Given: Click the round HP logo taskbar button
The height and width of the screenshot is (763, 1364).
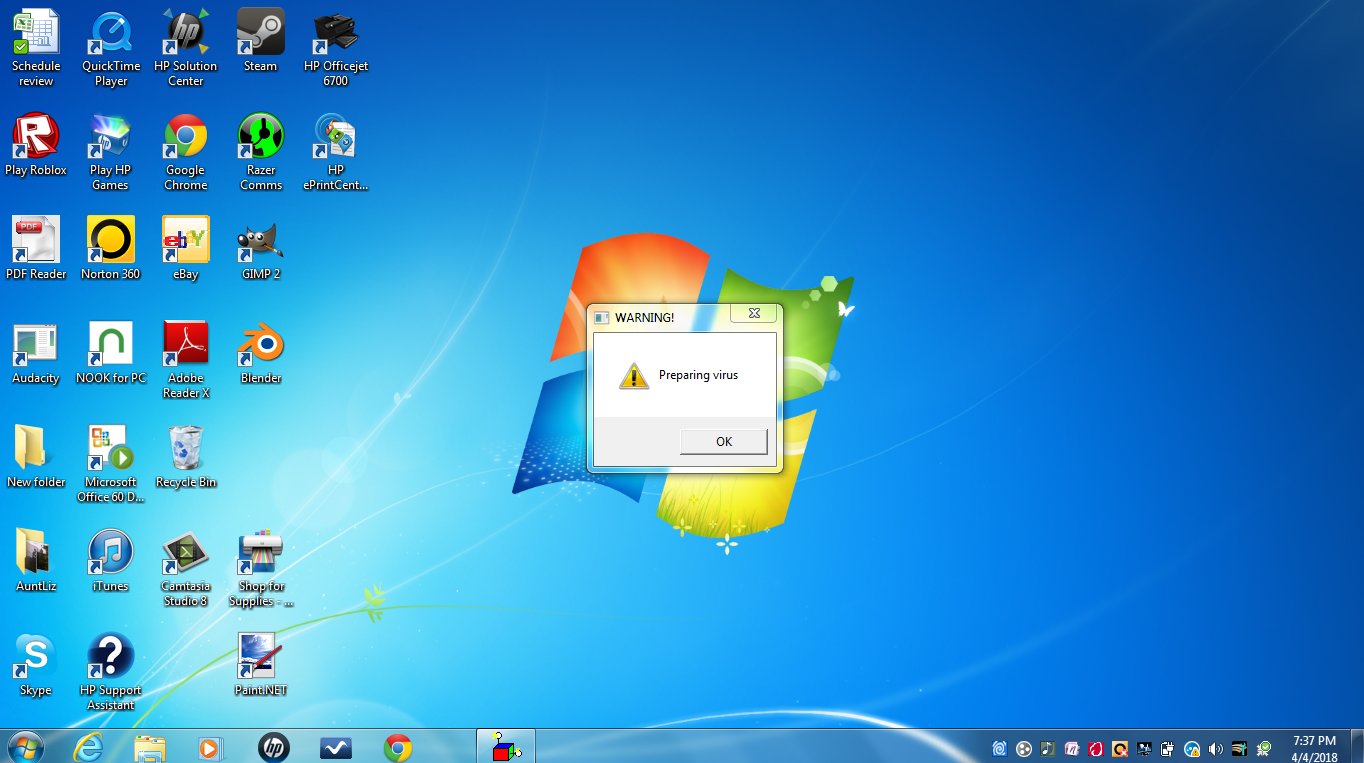Looking at the screenshot, I should tap(273, 747).
